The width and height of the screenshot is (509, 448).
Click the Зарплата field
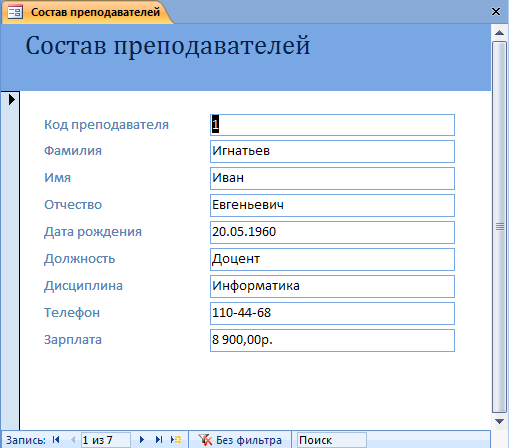pos(332,340)
